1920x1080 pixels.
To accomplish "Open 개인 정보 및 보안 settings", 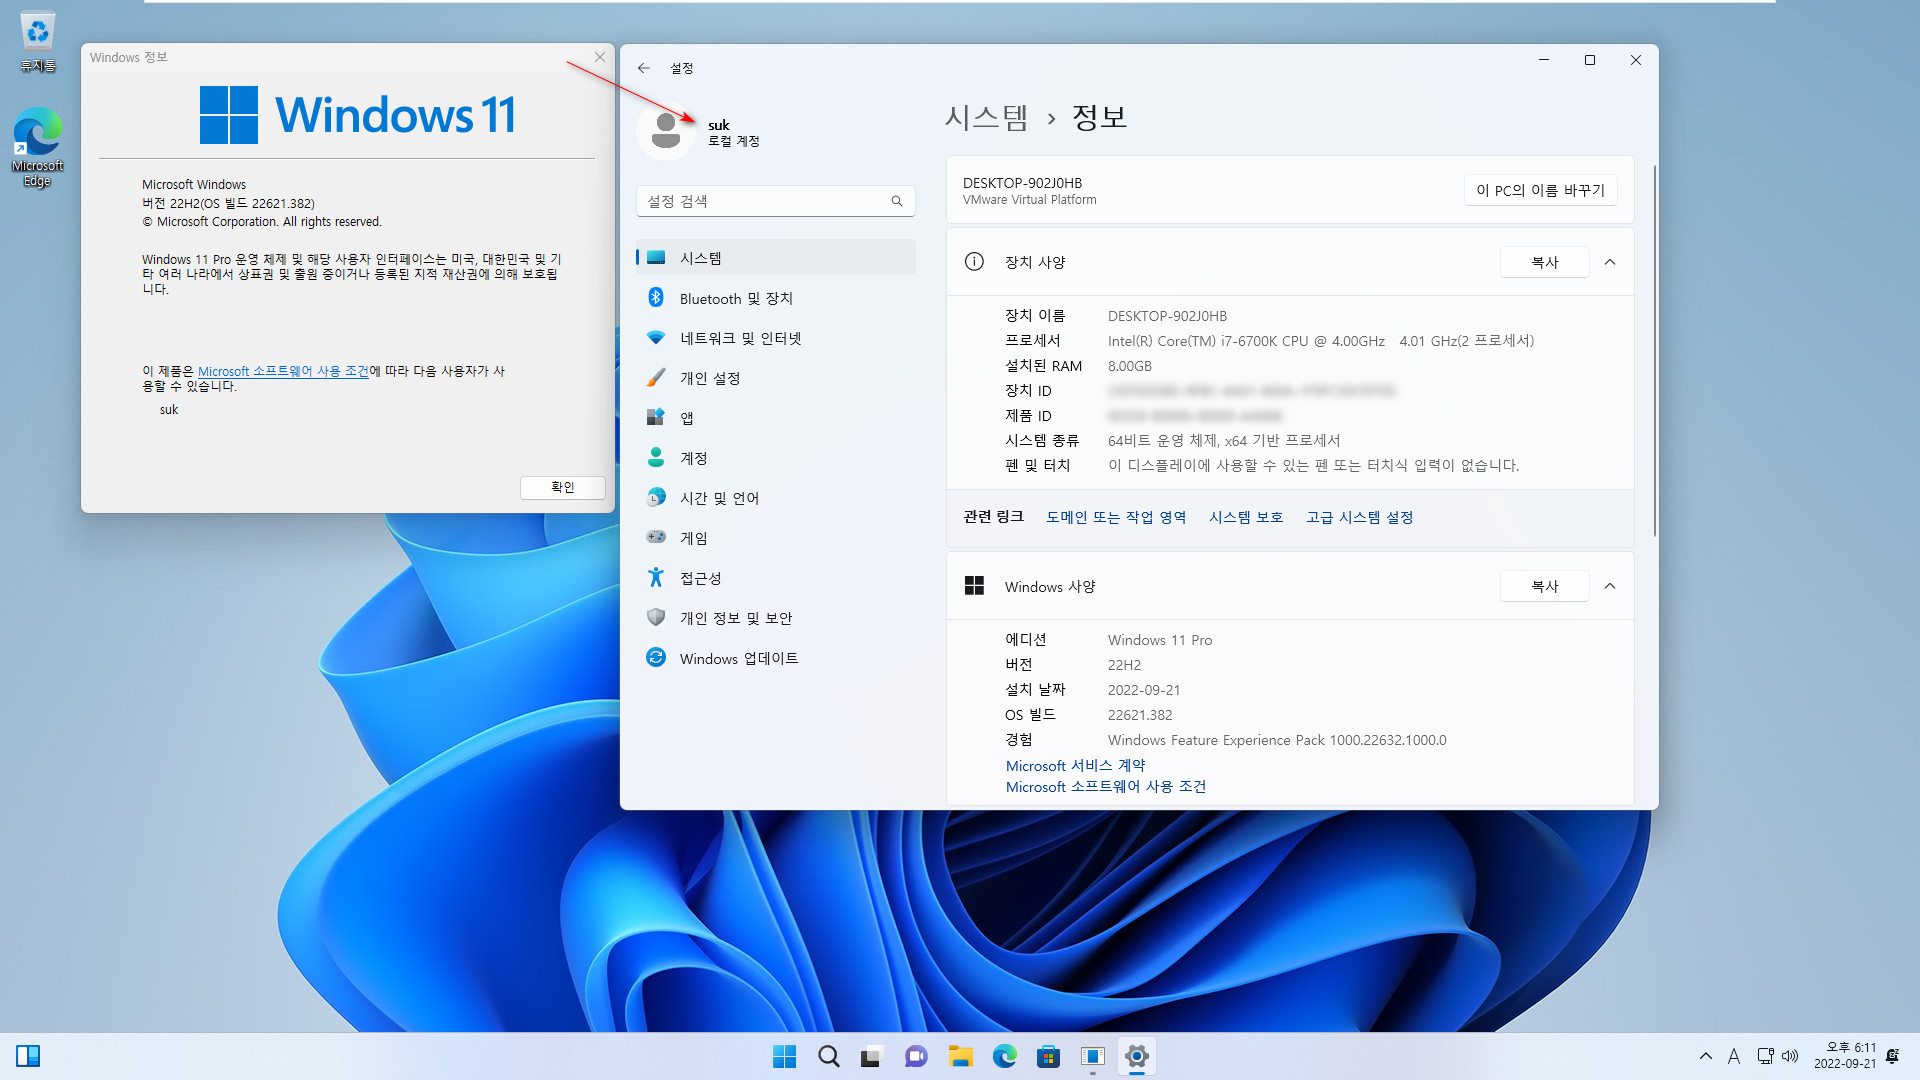I will pyautogui.click(x=776, y=618).
